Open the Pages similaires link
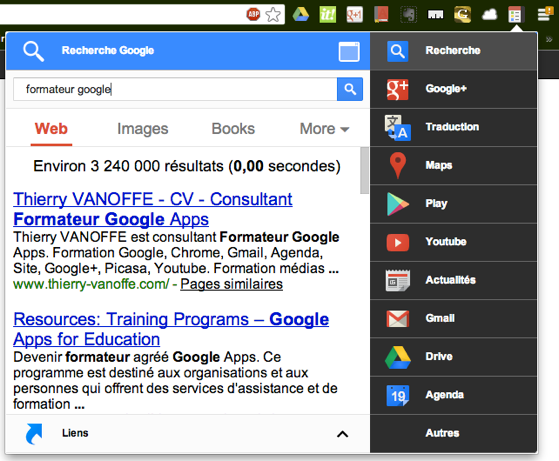Viewport: 559px width, 461px height. click(x=231, y=284)
